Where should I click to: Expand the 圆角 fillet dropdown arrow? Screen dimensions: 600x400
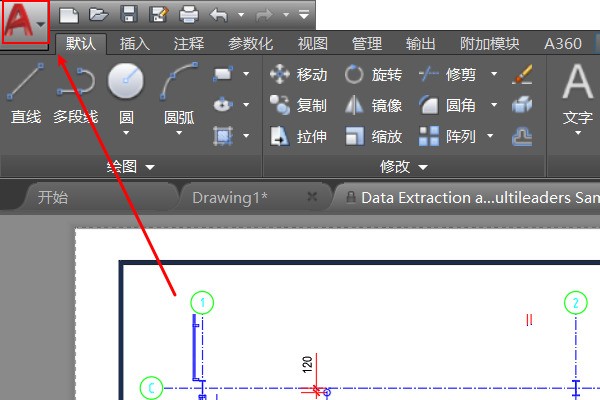click(x=494, y=104)
